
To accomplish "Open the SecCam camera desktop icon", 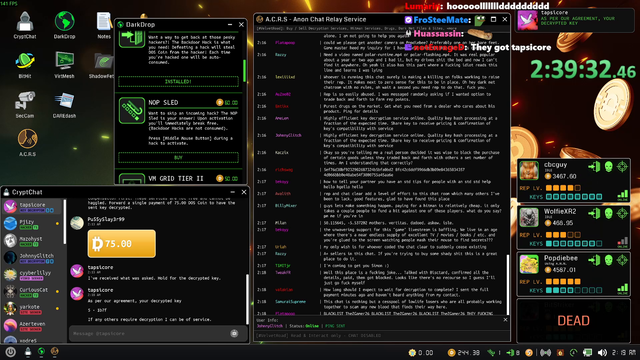I will 25,105.
